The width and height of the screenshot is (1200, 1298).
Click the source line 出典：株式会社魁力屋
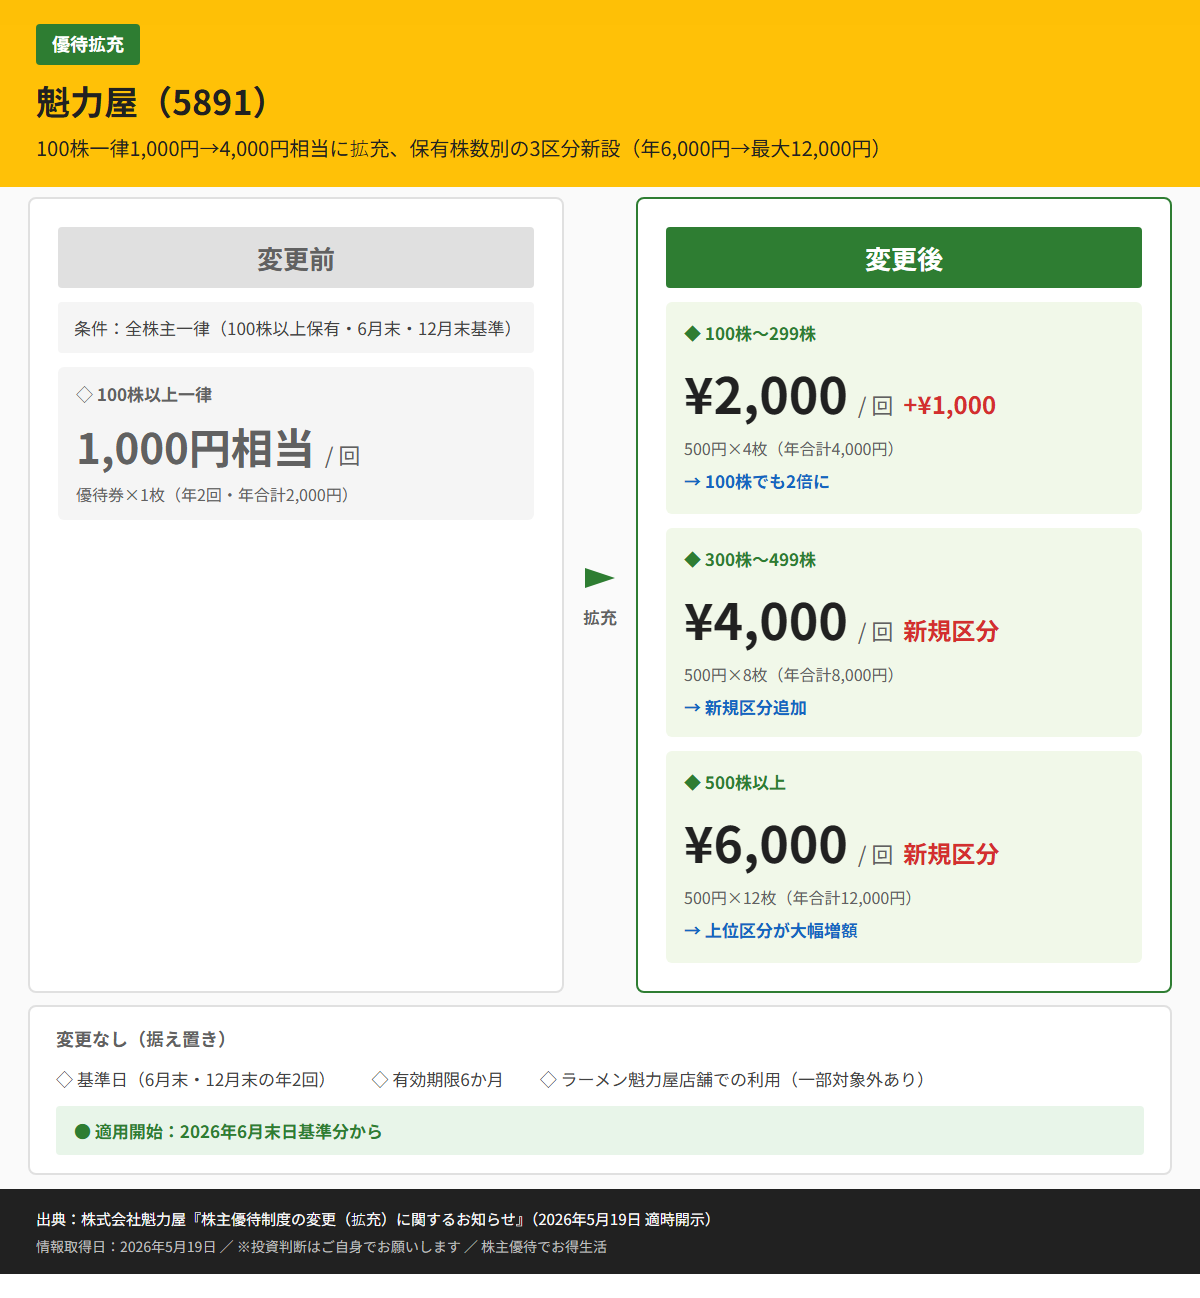374,1220
